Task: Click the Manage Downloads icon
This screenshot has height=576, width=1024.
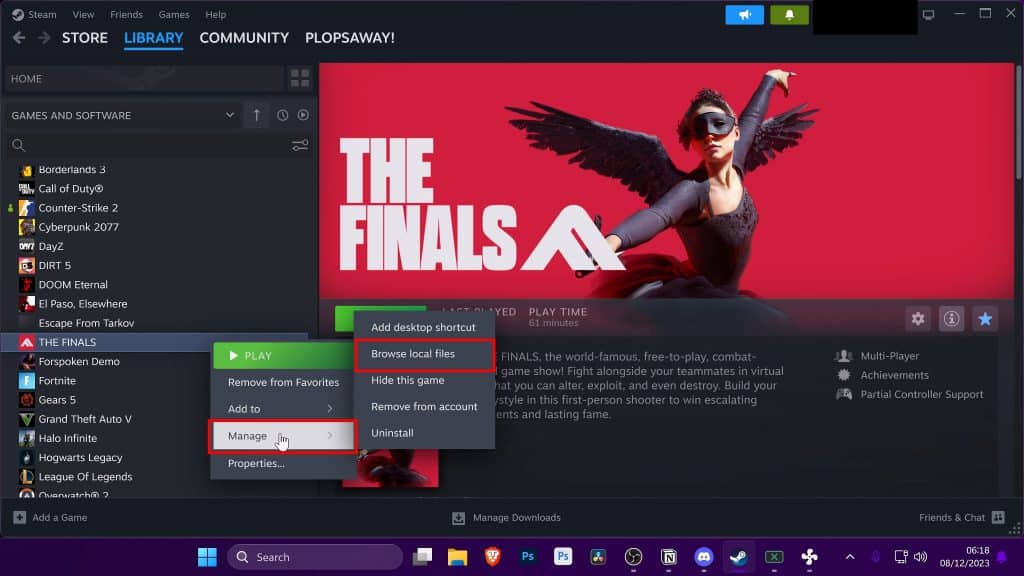Action: [458, 517]
